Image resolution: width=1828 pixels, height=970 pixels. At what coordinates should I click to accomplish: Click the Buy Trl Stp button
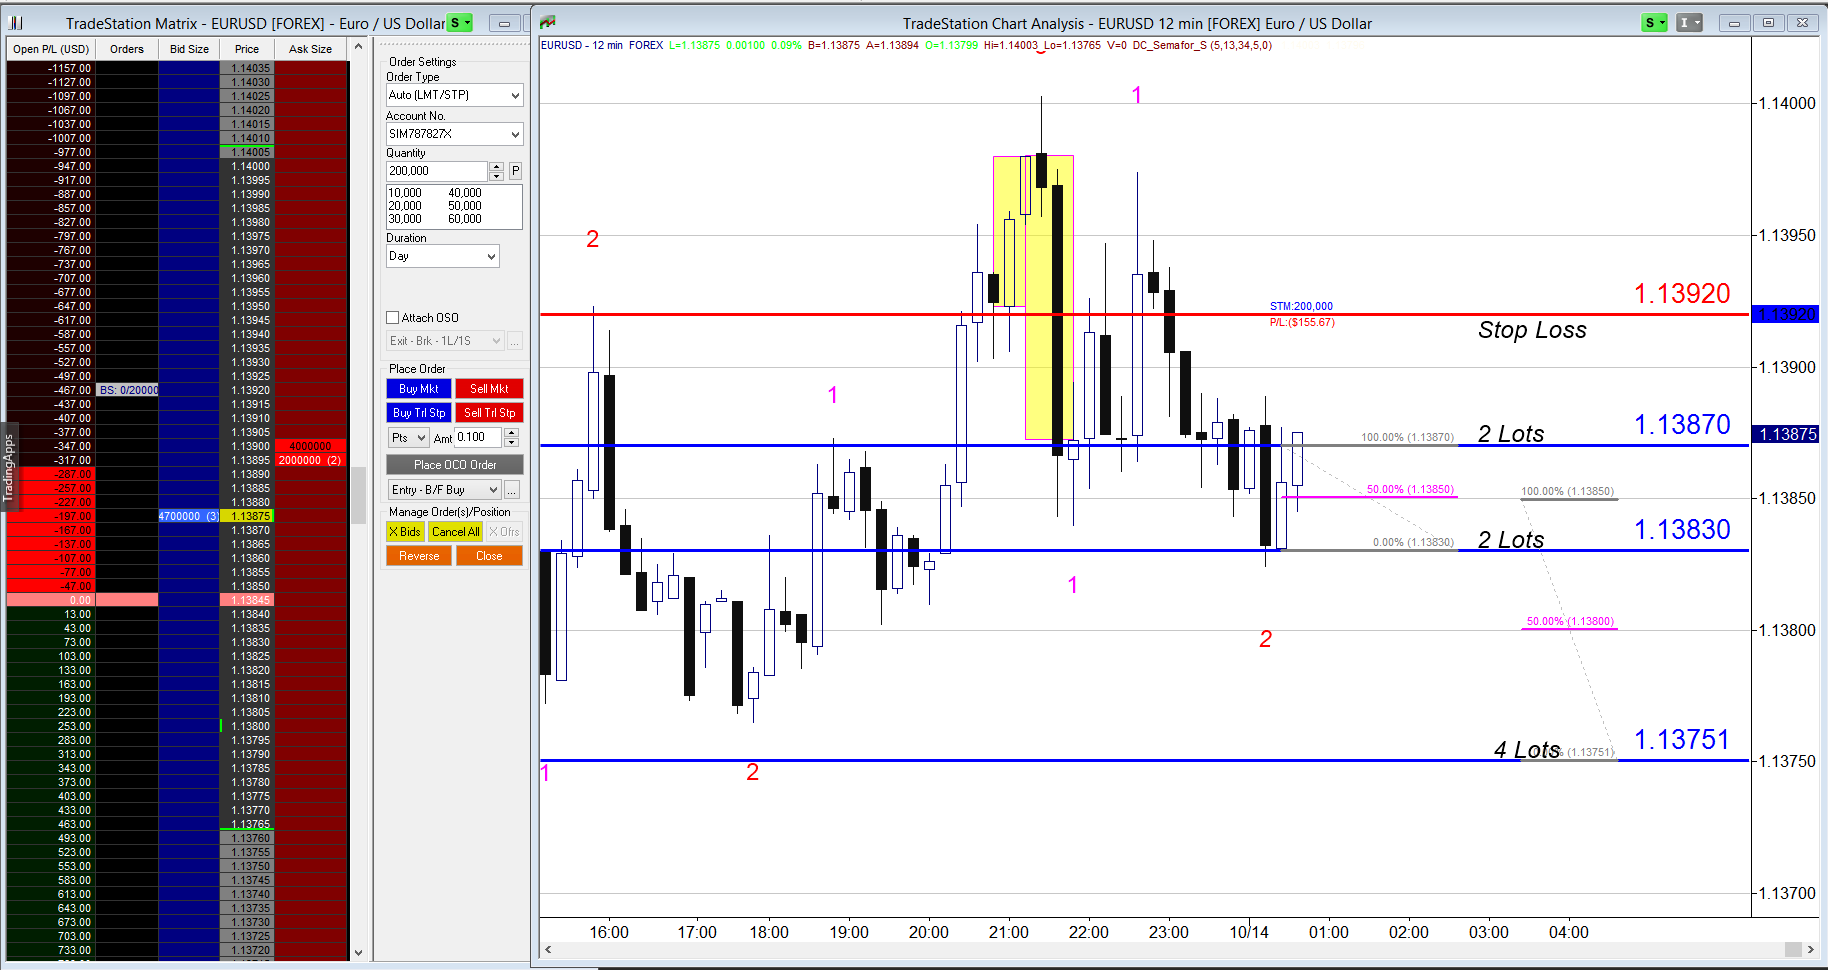(x=419, y=413)
